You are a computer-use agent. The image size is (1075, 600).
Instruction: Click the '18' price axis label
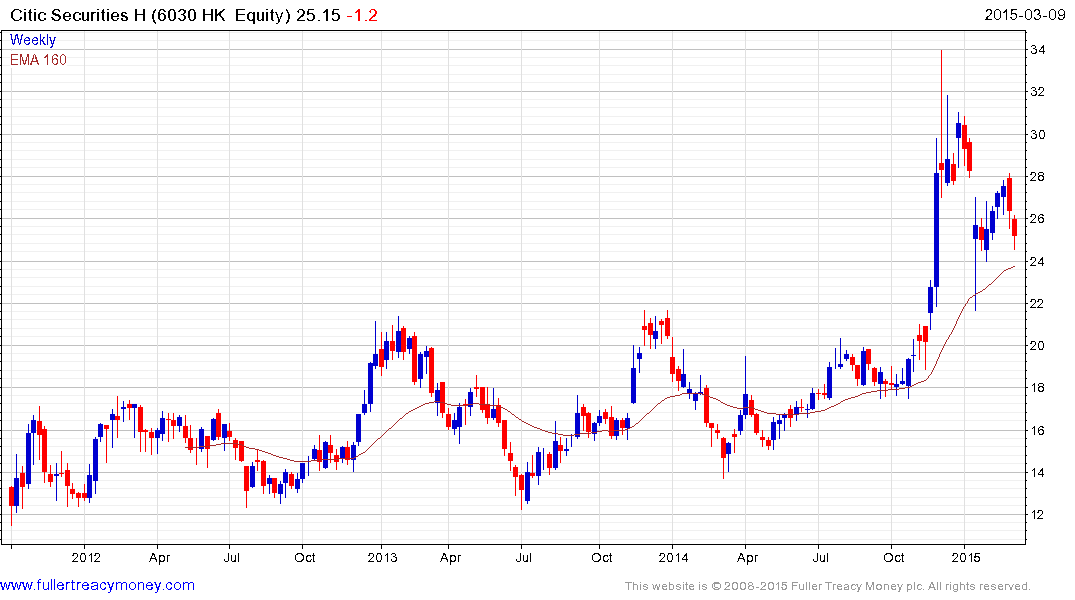pyautogui.click(x=1037, y=387)
